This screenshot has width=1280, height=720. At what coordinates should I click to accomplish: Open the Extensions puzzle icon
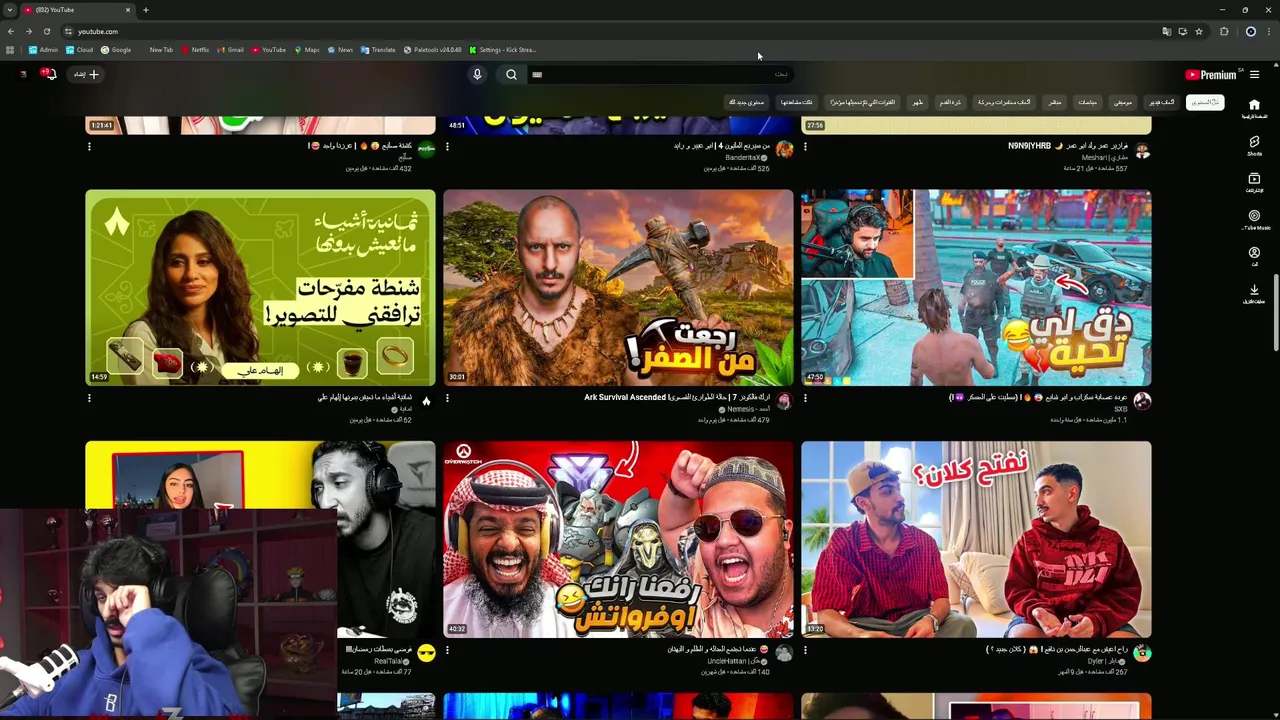tap(1224, 31)
